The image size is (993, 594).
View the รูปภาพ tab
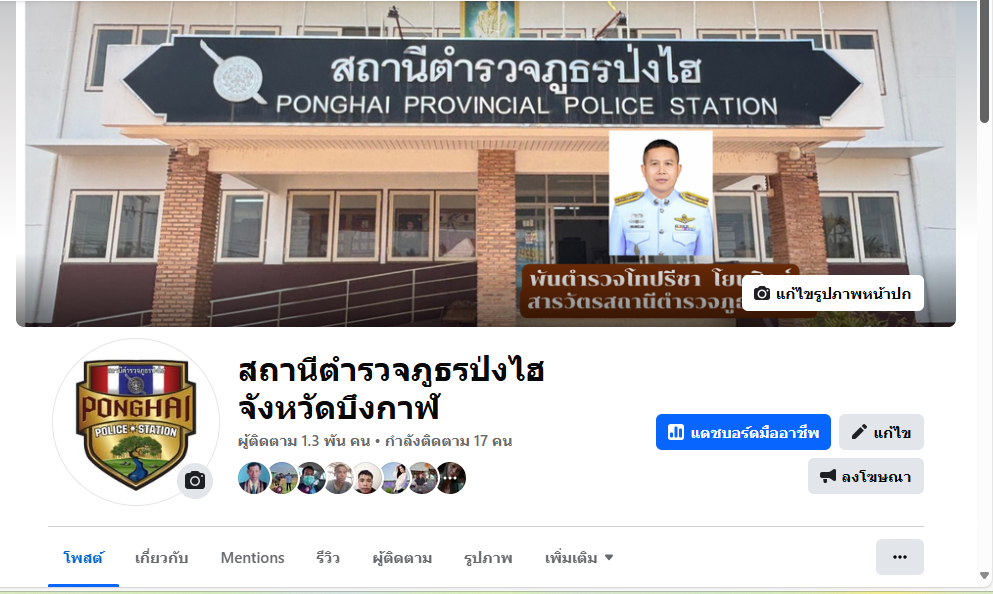coord(488,558)
